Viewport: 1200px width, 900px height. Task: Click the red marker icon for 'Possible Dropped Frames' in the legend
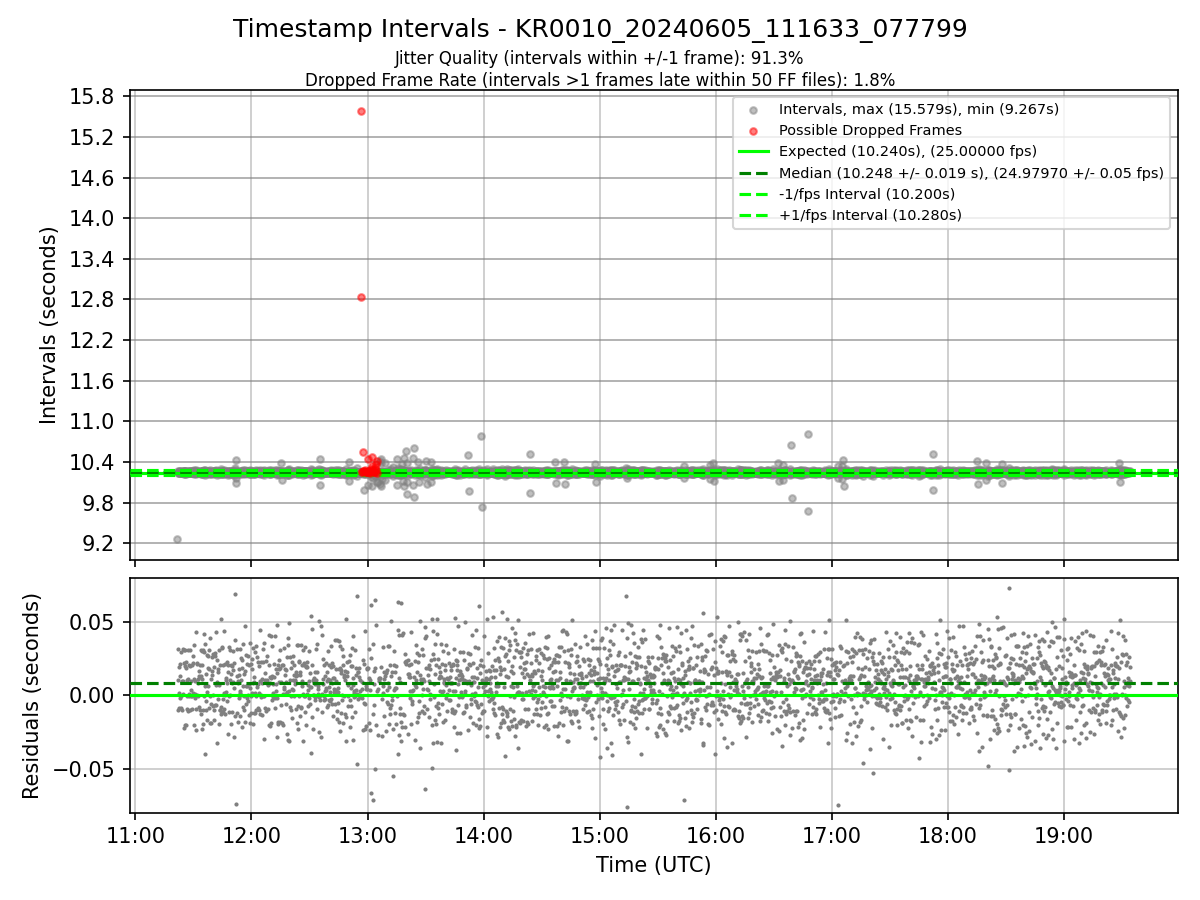coord(754,130)
